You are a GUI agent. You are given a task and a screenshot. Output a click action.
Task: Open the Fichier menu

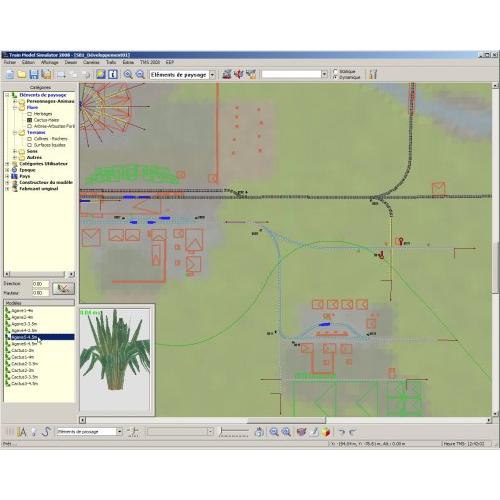(x=10, y=62)
